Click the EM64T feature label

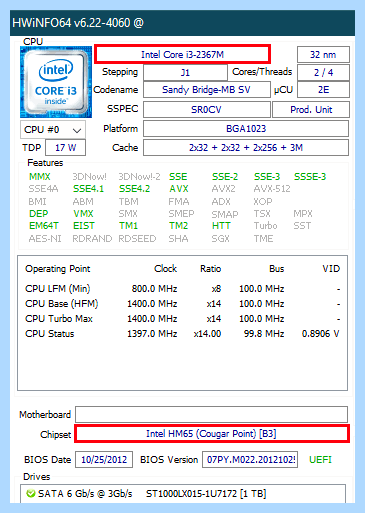click(44, 226)
